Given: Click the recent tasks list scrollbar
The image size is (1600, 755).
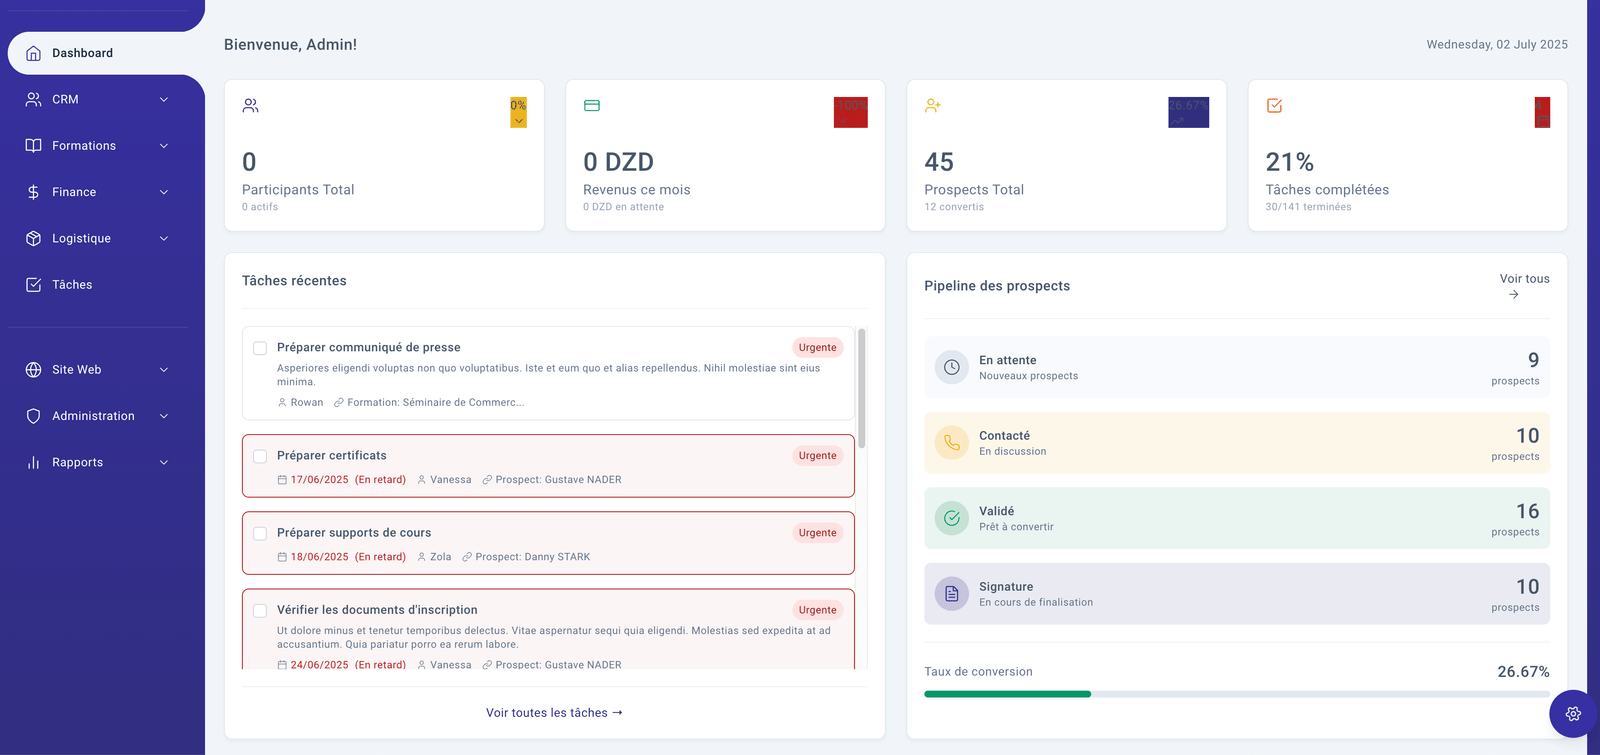Looking at the screenshot, I should point(861,390).
